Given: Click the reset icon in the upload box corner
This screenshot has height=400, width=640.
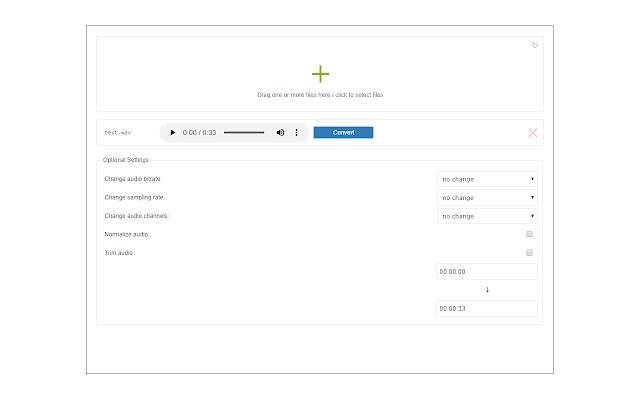Looking at the screenshot, I should [535, 44].
